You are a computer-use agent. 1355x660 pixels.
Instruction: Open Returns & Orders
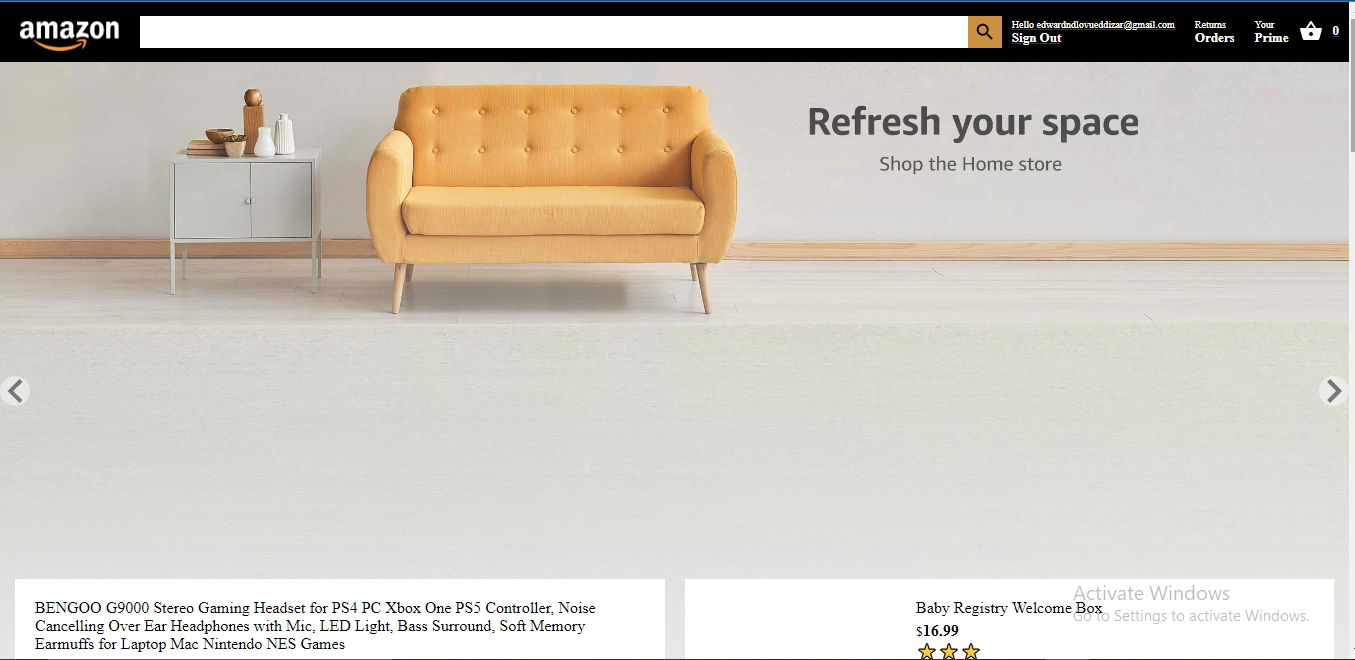click(1214, 31)
